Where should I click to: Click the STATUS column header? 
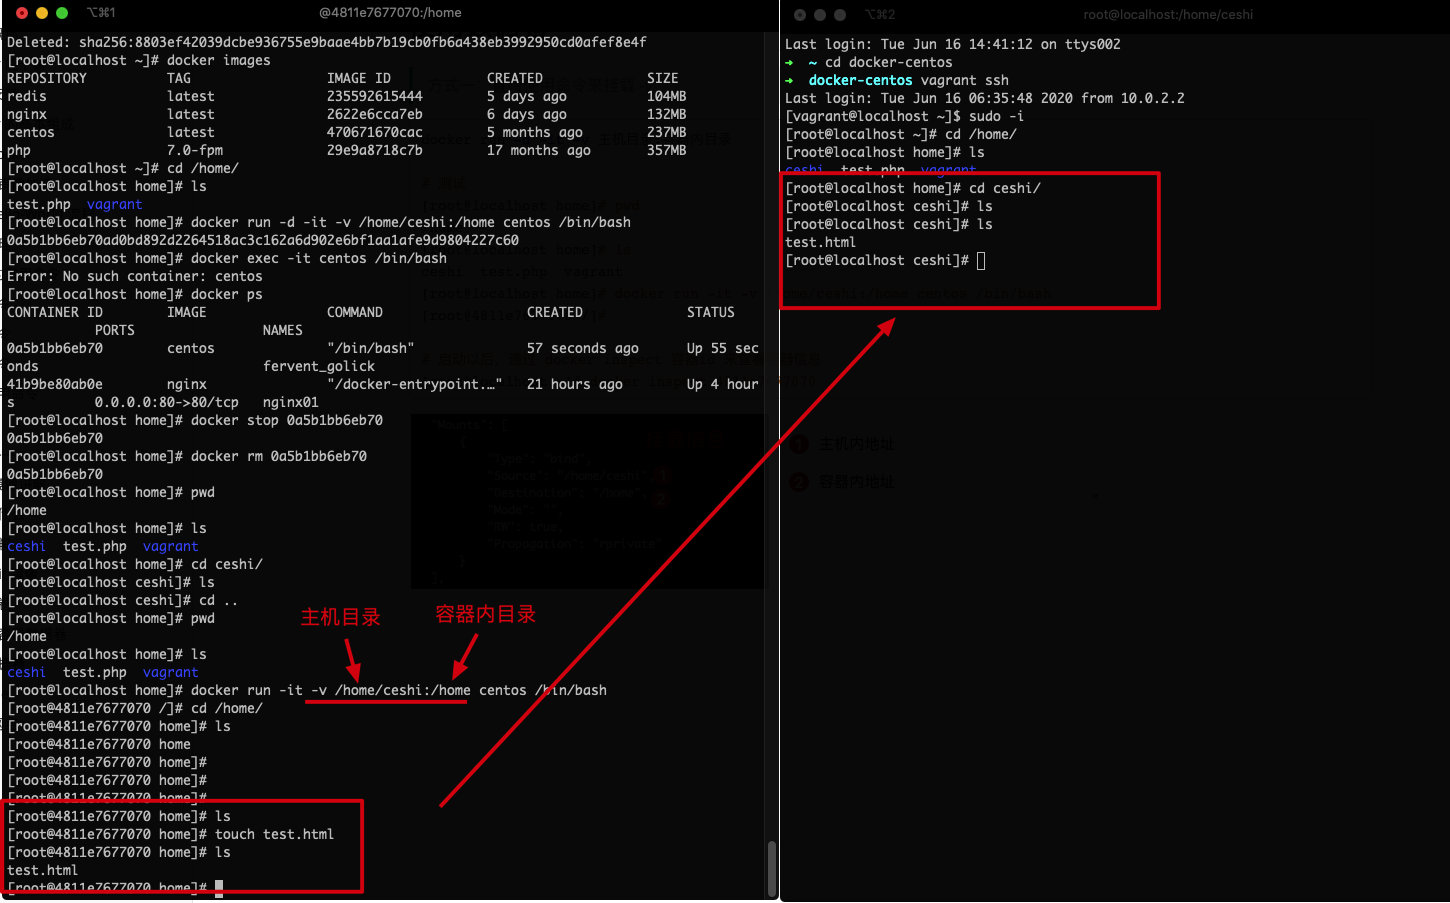[x=711, y=312]
